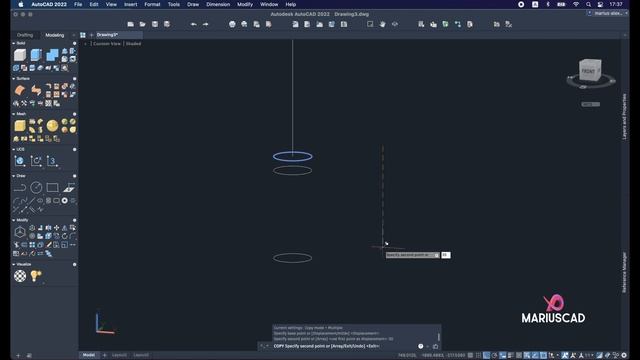The image size is (640, 360).
Task: Click the New drawing toolbar icon
Action: pyautogui.click(x=131, y=24)
